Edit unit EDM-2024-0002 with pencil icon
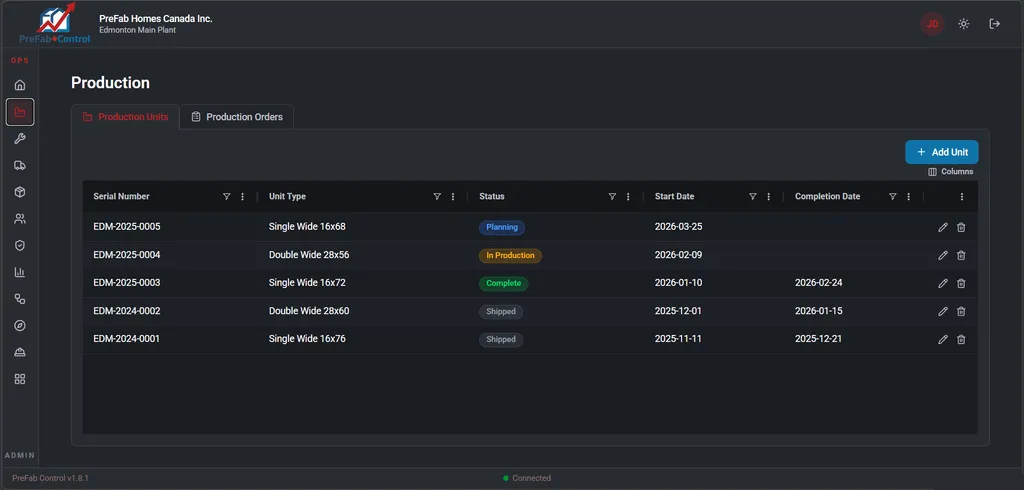 coord(942,312)
